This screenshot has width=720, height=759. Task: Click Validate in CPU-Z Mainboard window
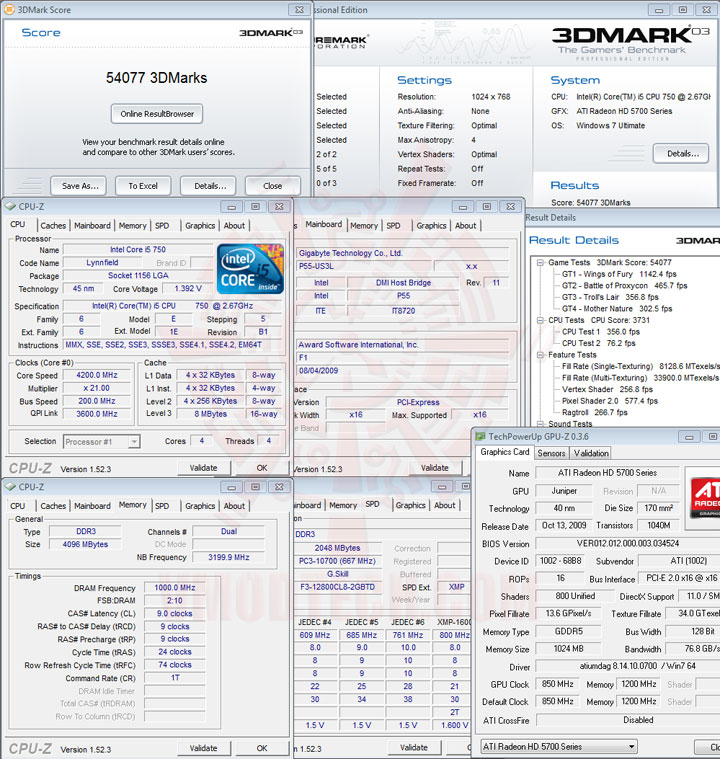[434, 468]
